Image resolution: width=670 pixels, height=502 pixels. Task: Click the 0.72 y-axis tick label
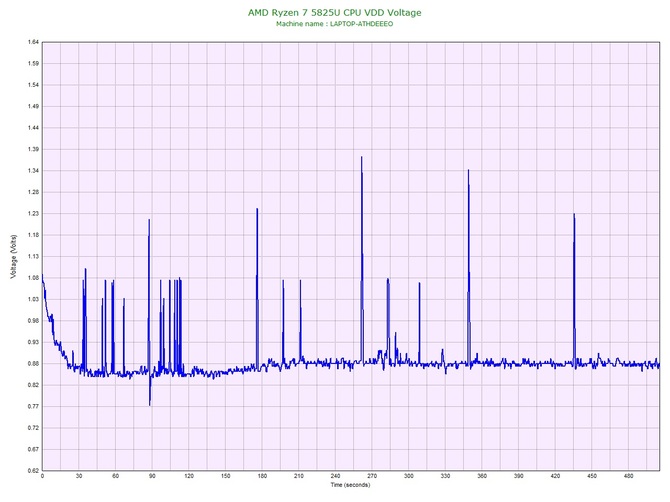[x=33, y=428]
